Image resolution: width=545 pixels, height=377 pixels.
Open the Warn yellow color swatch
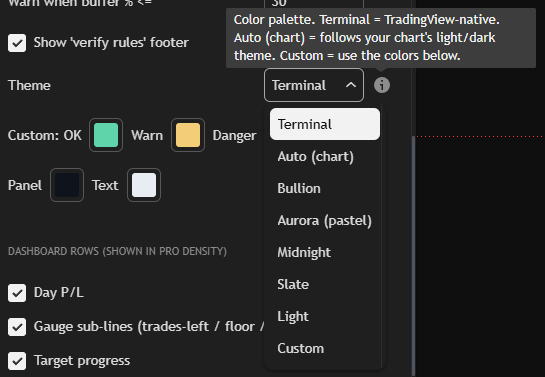pos(188,135)
